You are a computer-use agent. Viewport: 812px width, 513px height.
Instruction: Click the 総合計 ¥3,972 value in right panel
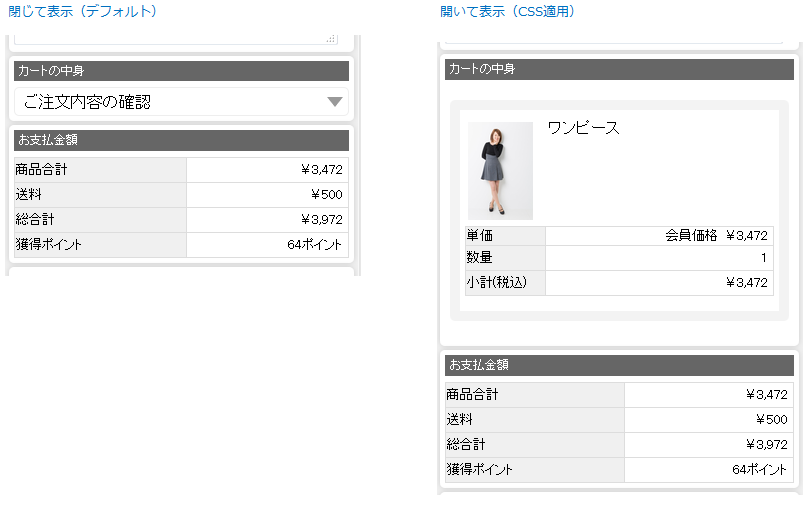(709, 445)
